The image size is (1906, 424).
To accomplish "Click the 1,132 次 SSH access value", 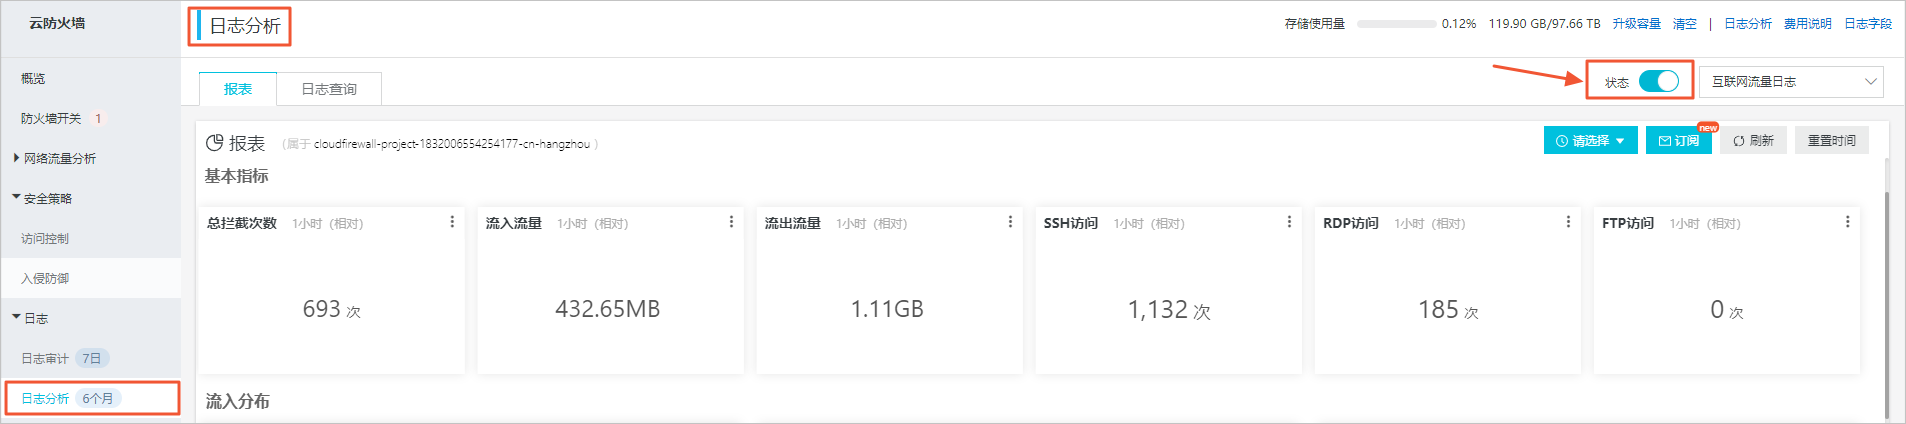I will pyautogui.click(x=1169, y=310).
